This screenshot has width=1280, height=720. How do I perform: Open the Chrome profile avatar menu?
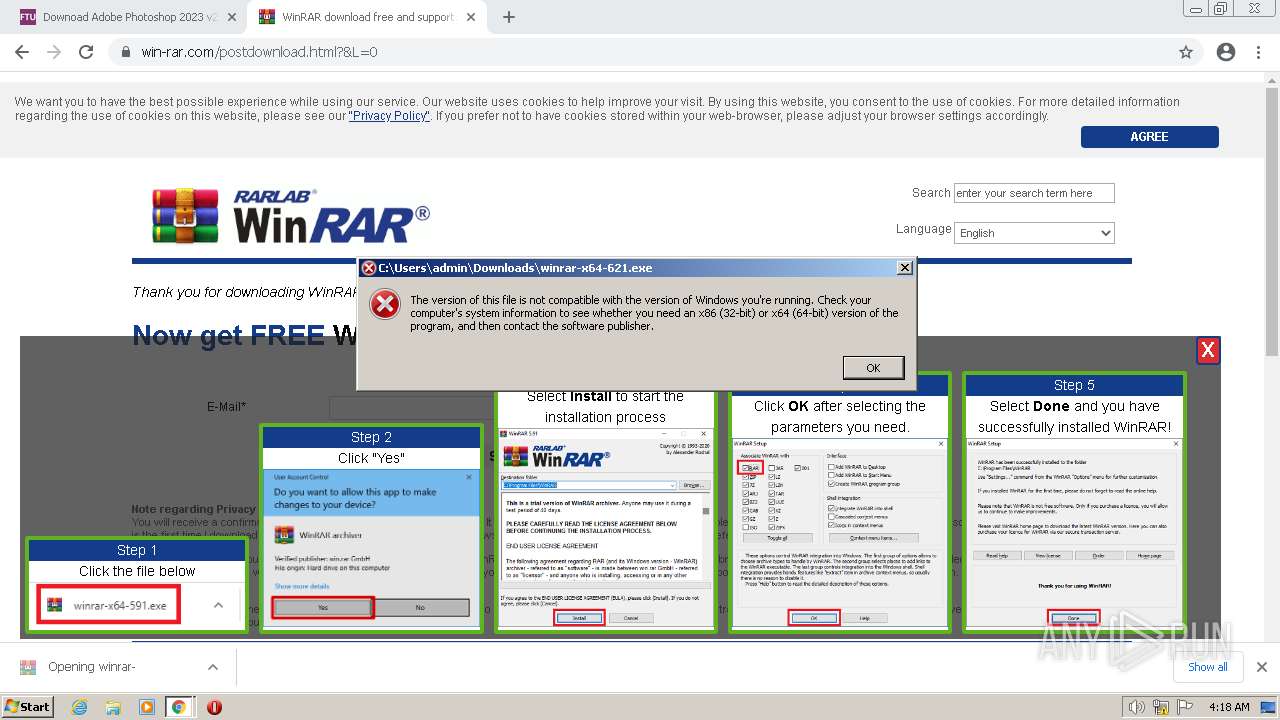[x=1226, y=52]
